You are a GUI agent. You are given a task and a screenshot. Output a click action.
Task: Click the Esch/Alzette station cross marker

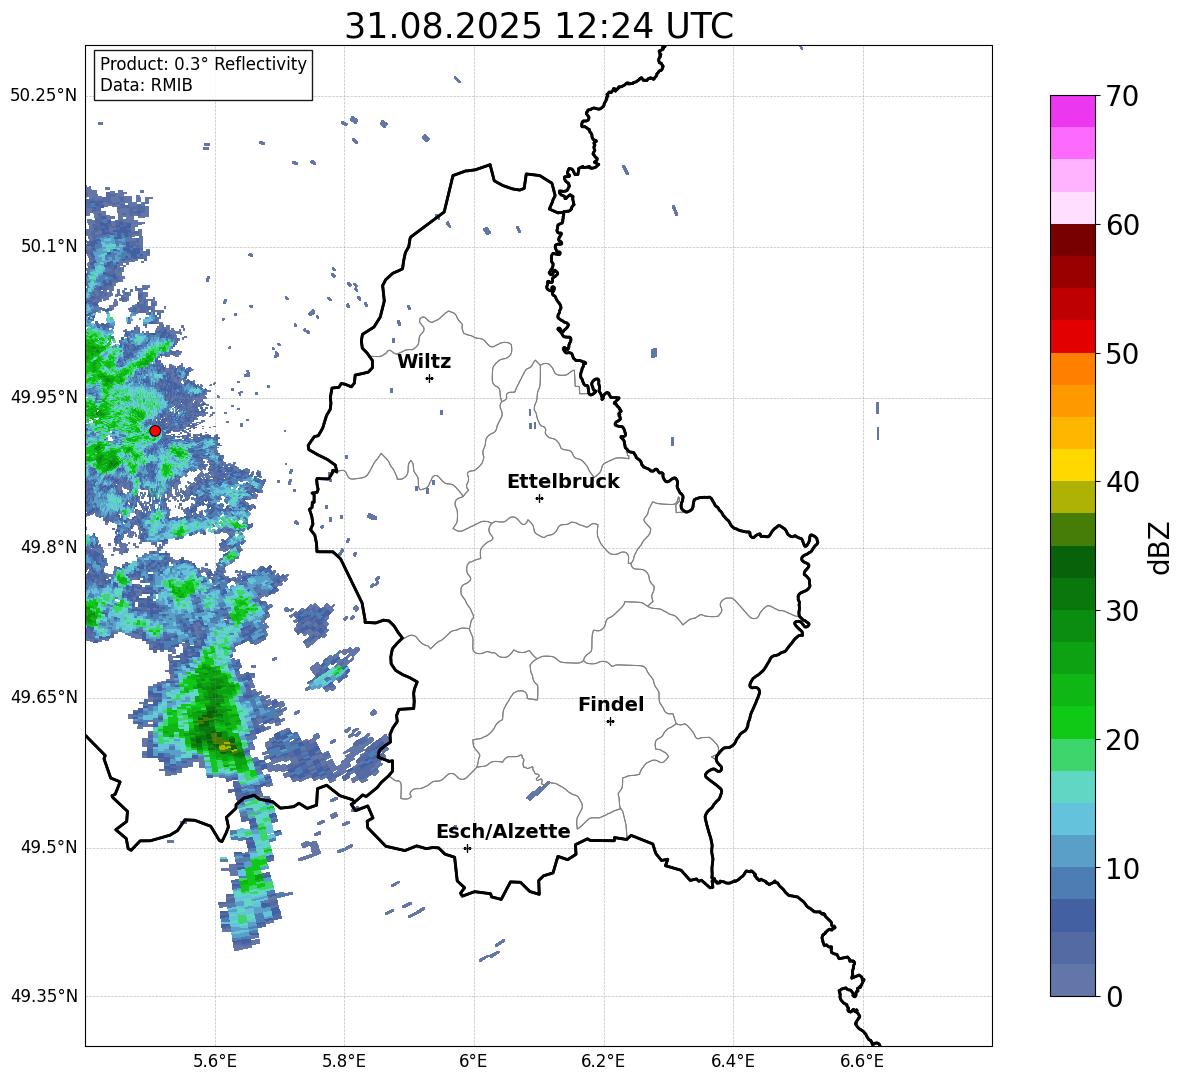click(467, 848)
